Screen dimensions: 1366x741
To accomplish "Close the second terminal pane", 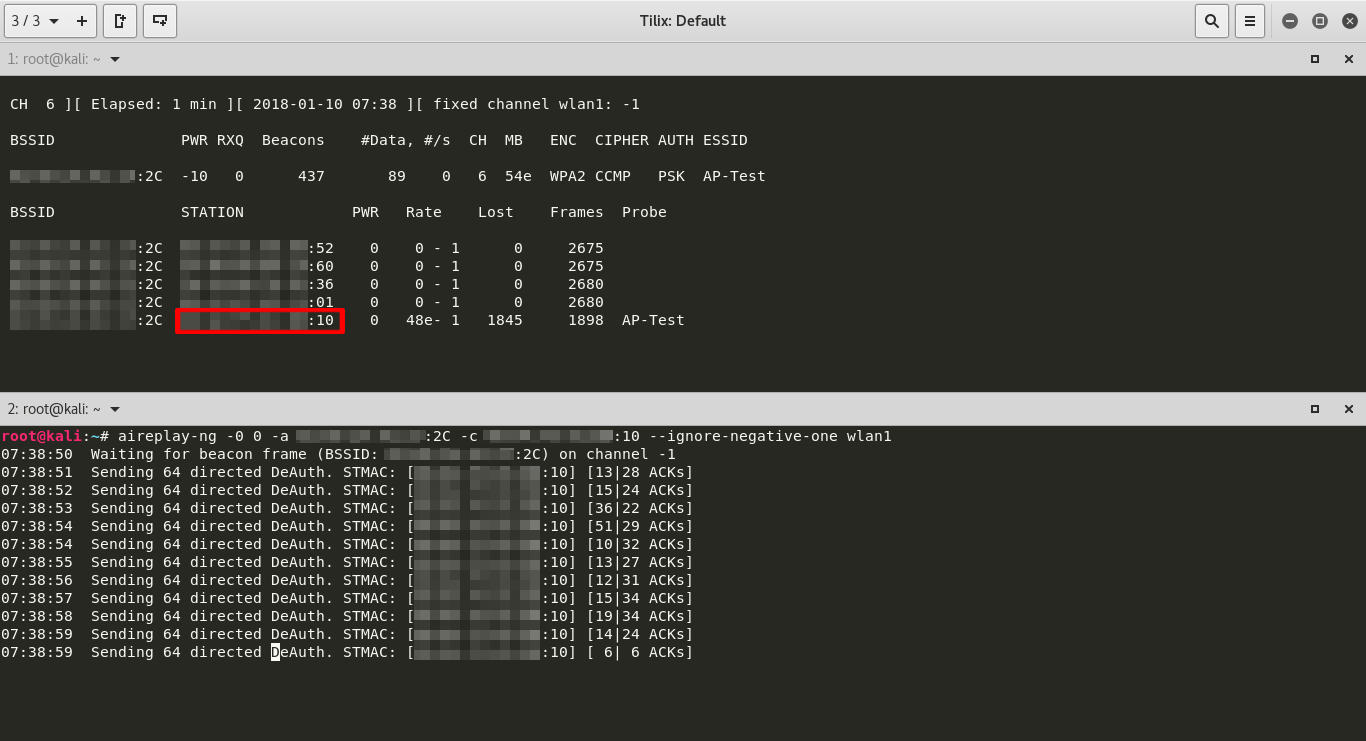I will (x=1348, y=409).
